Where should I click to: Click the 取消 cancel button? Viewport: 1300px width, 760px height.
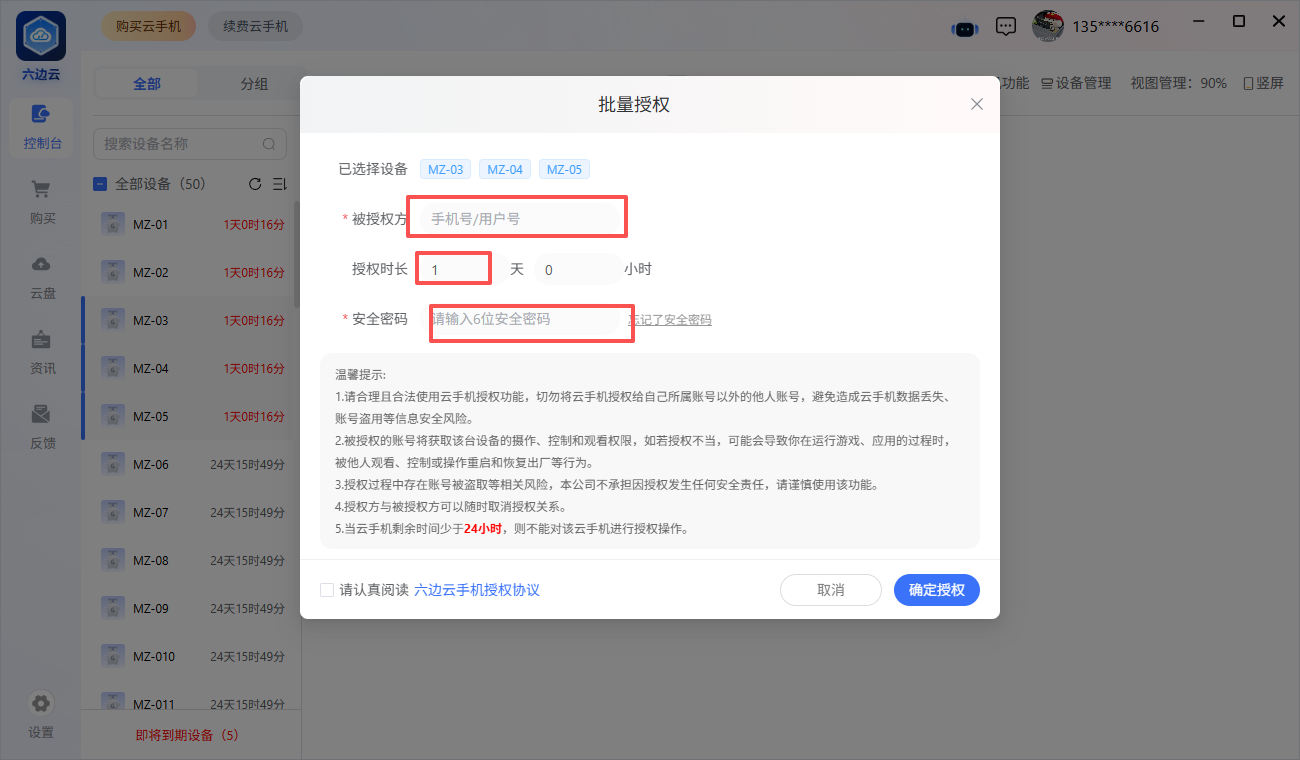830,590
